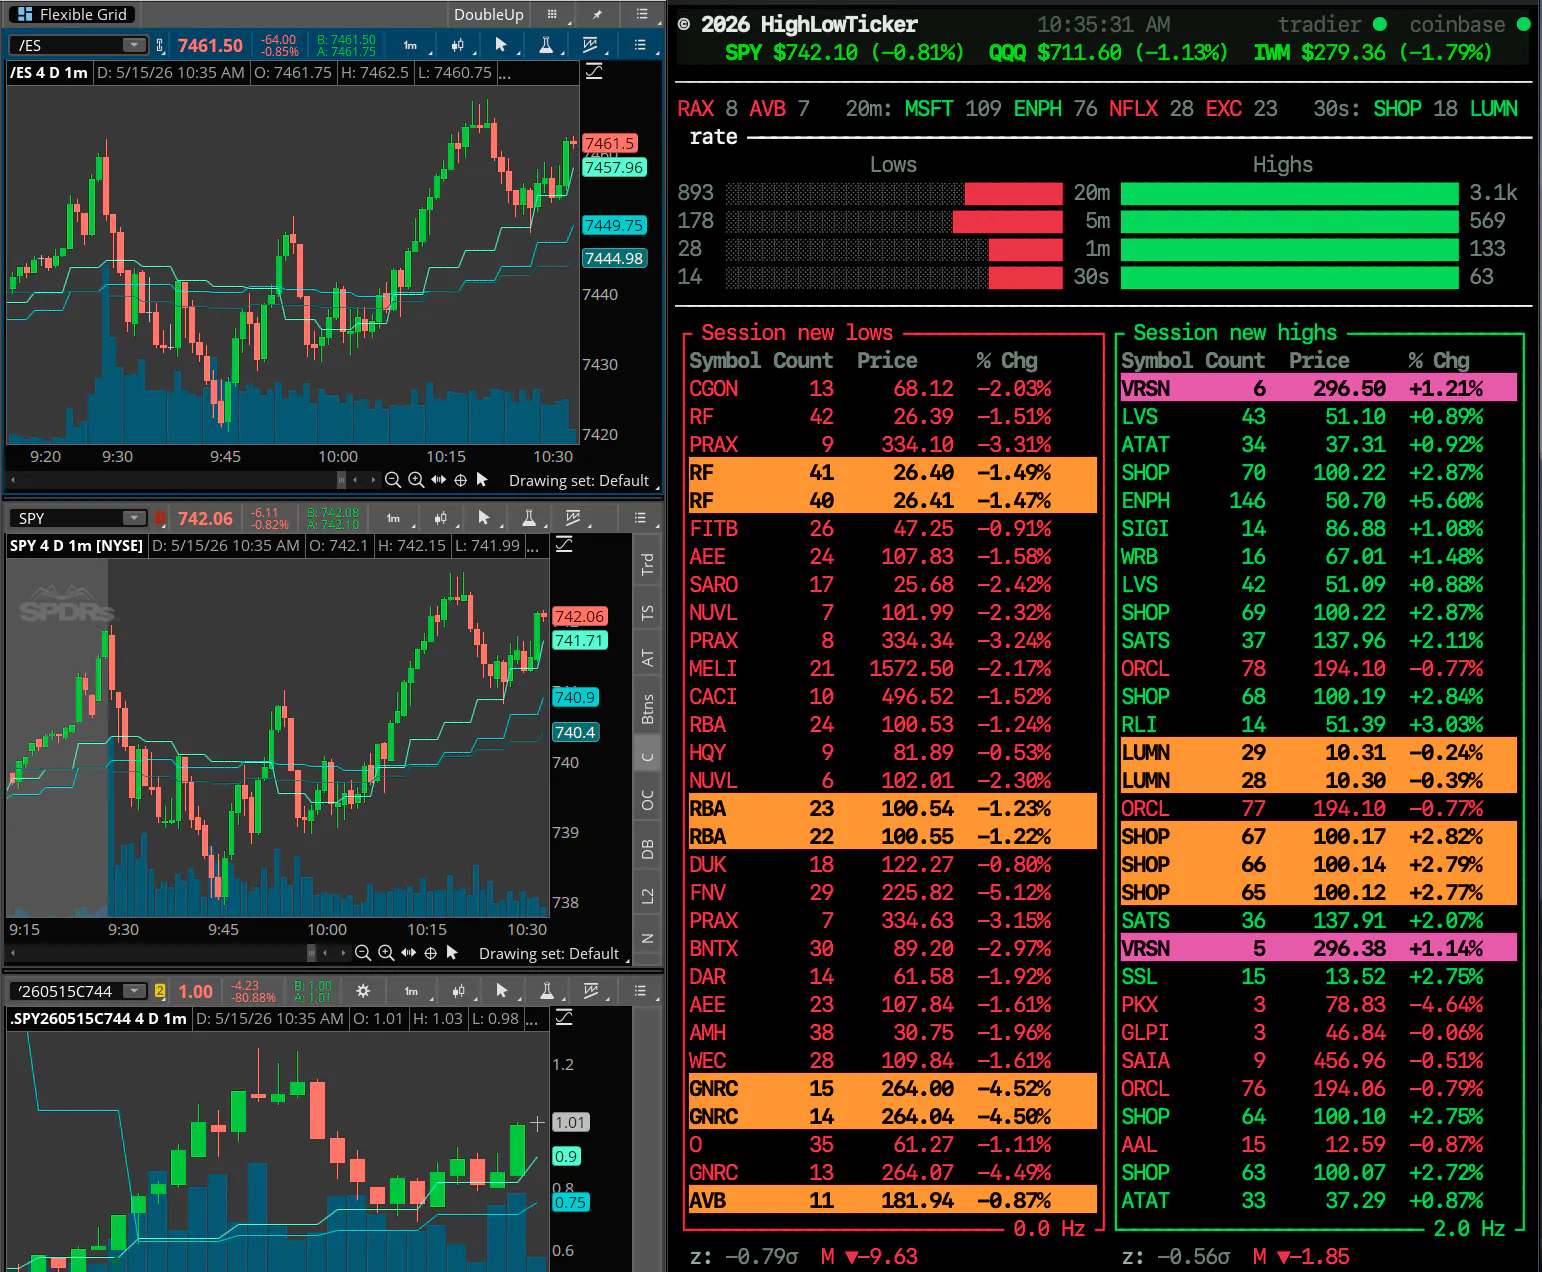
Task: Zoom out on the SPY chart
Action: [x=363, y=953]
